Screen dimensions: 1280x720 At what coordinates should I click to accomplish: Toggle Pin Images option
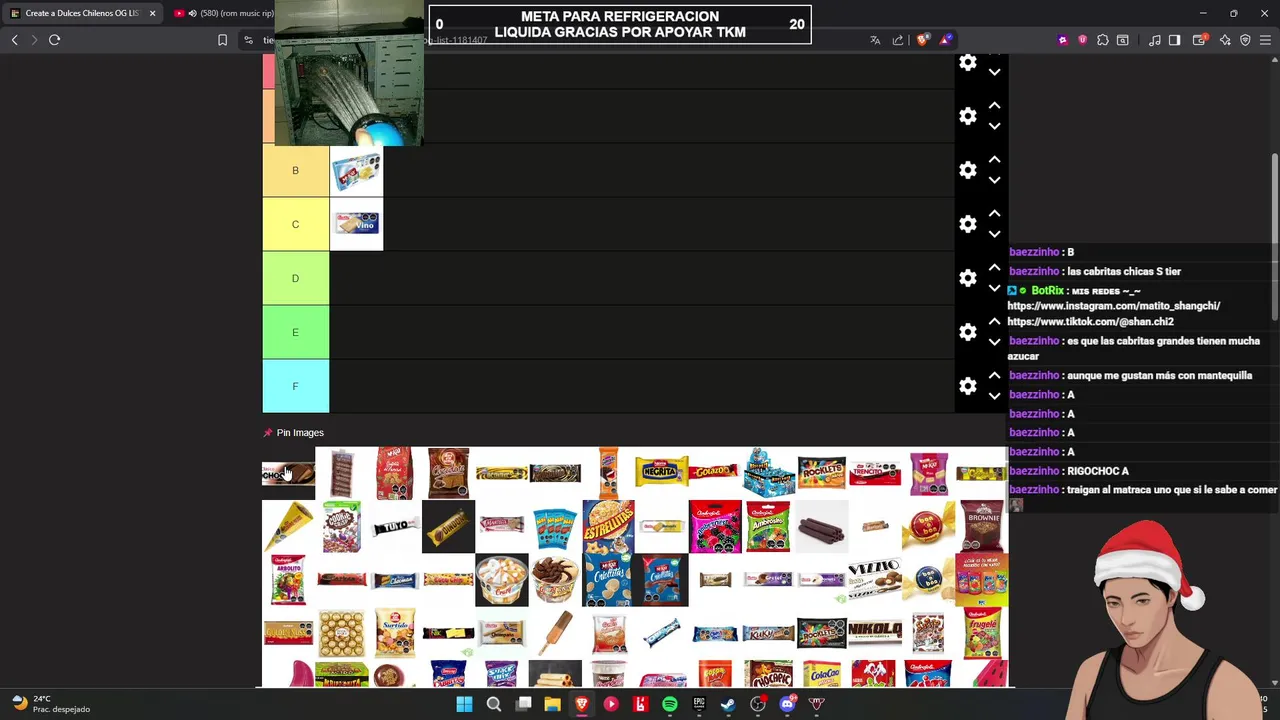(x=293, y=433)
